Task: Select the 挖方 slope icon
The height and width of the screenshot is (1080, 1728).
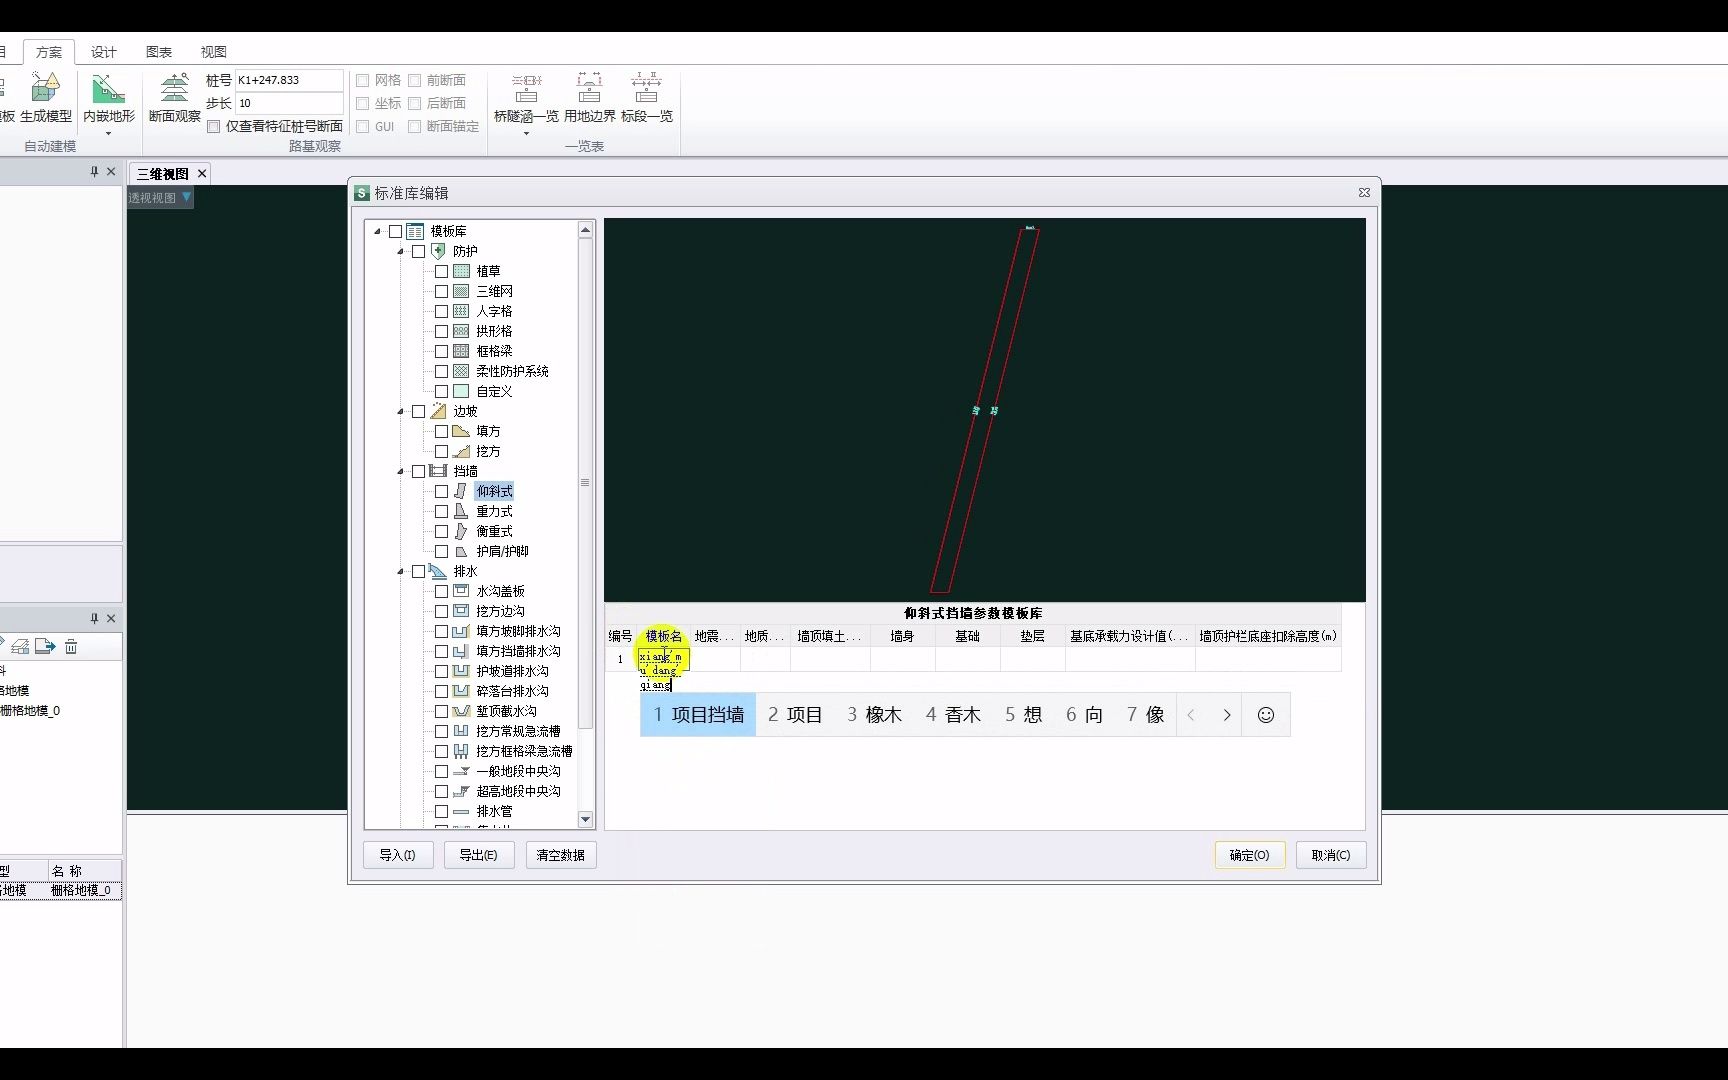Action: tap(461, 451)
